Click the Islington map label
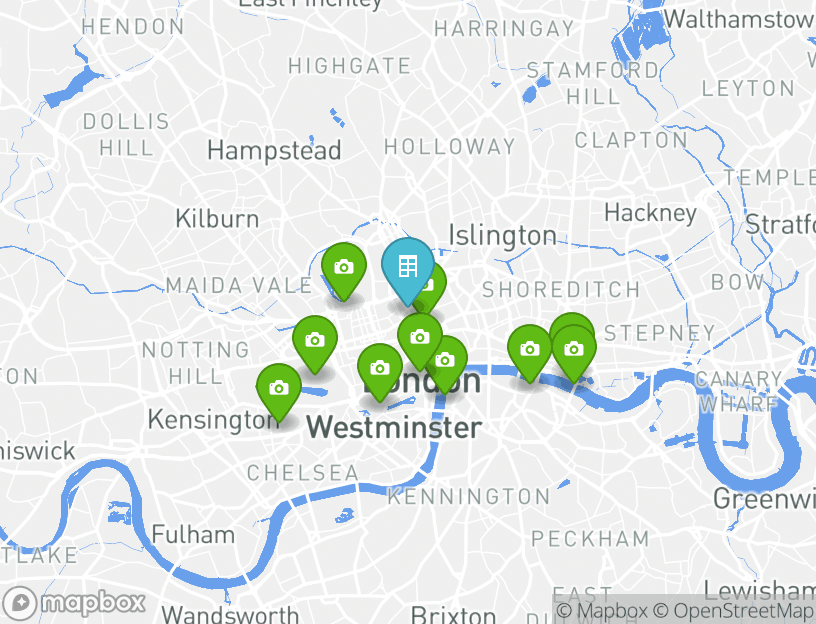816x624 pixels. click(x=503, y=235)
